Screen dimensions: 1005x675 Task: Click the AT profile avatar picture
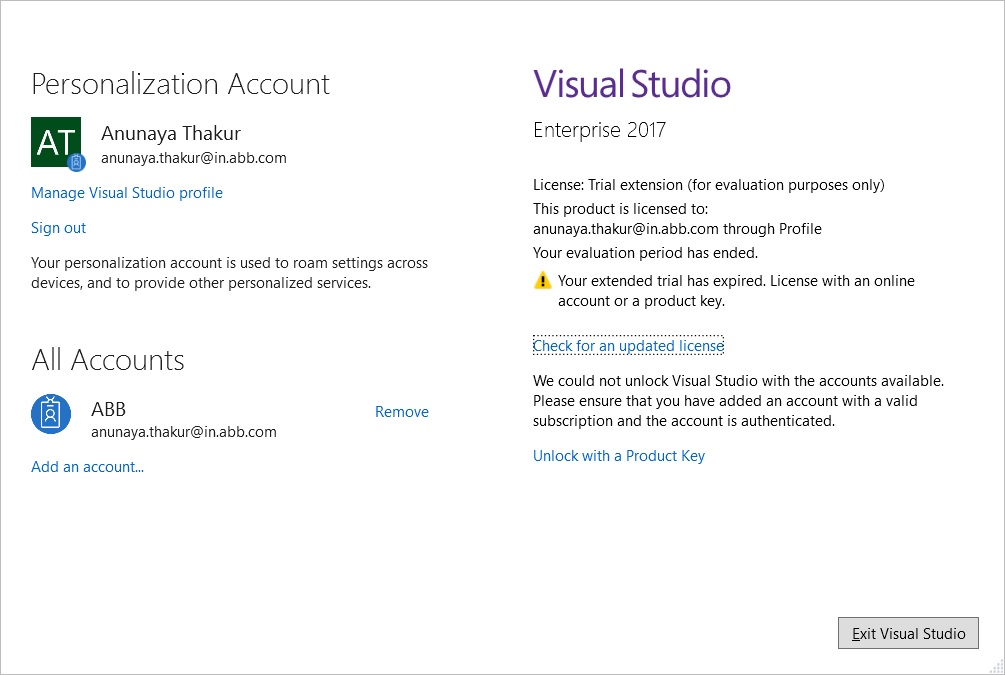click(x=56, y=142)
